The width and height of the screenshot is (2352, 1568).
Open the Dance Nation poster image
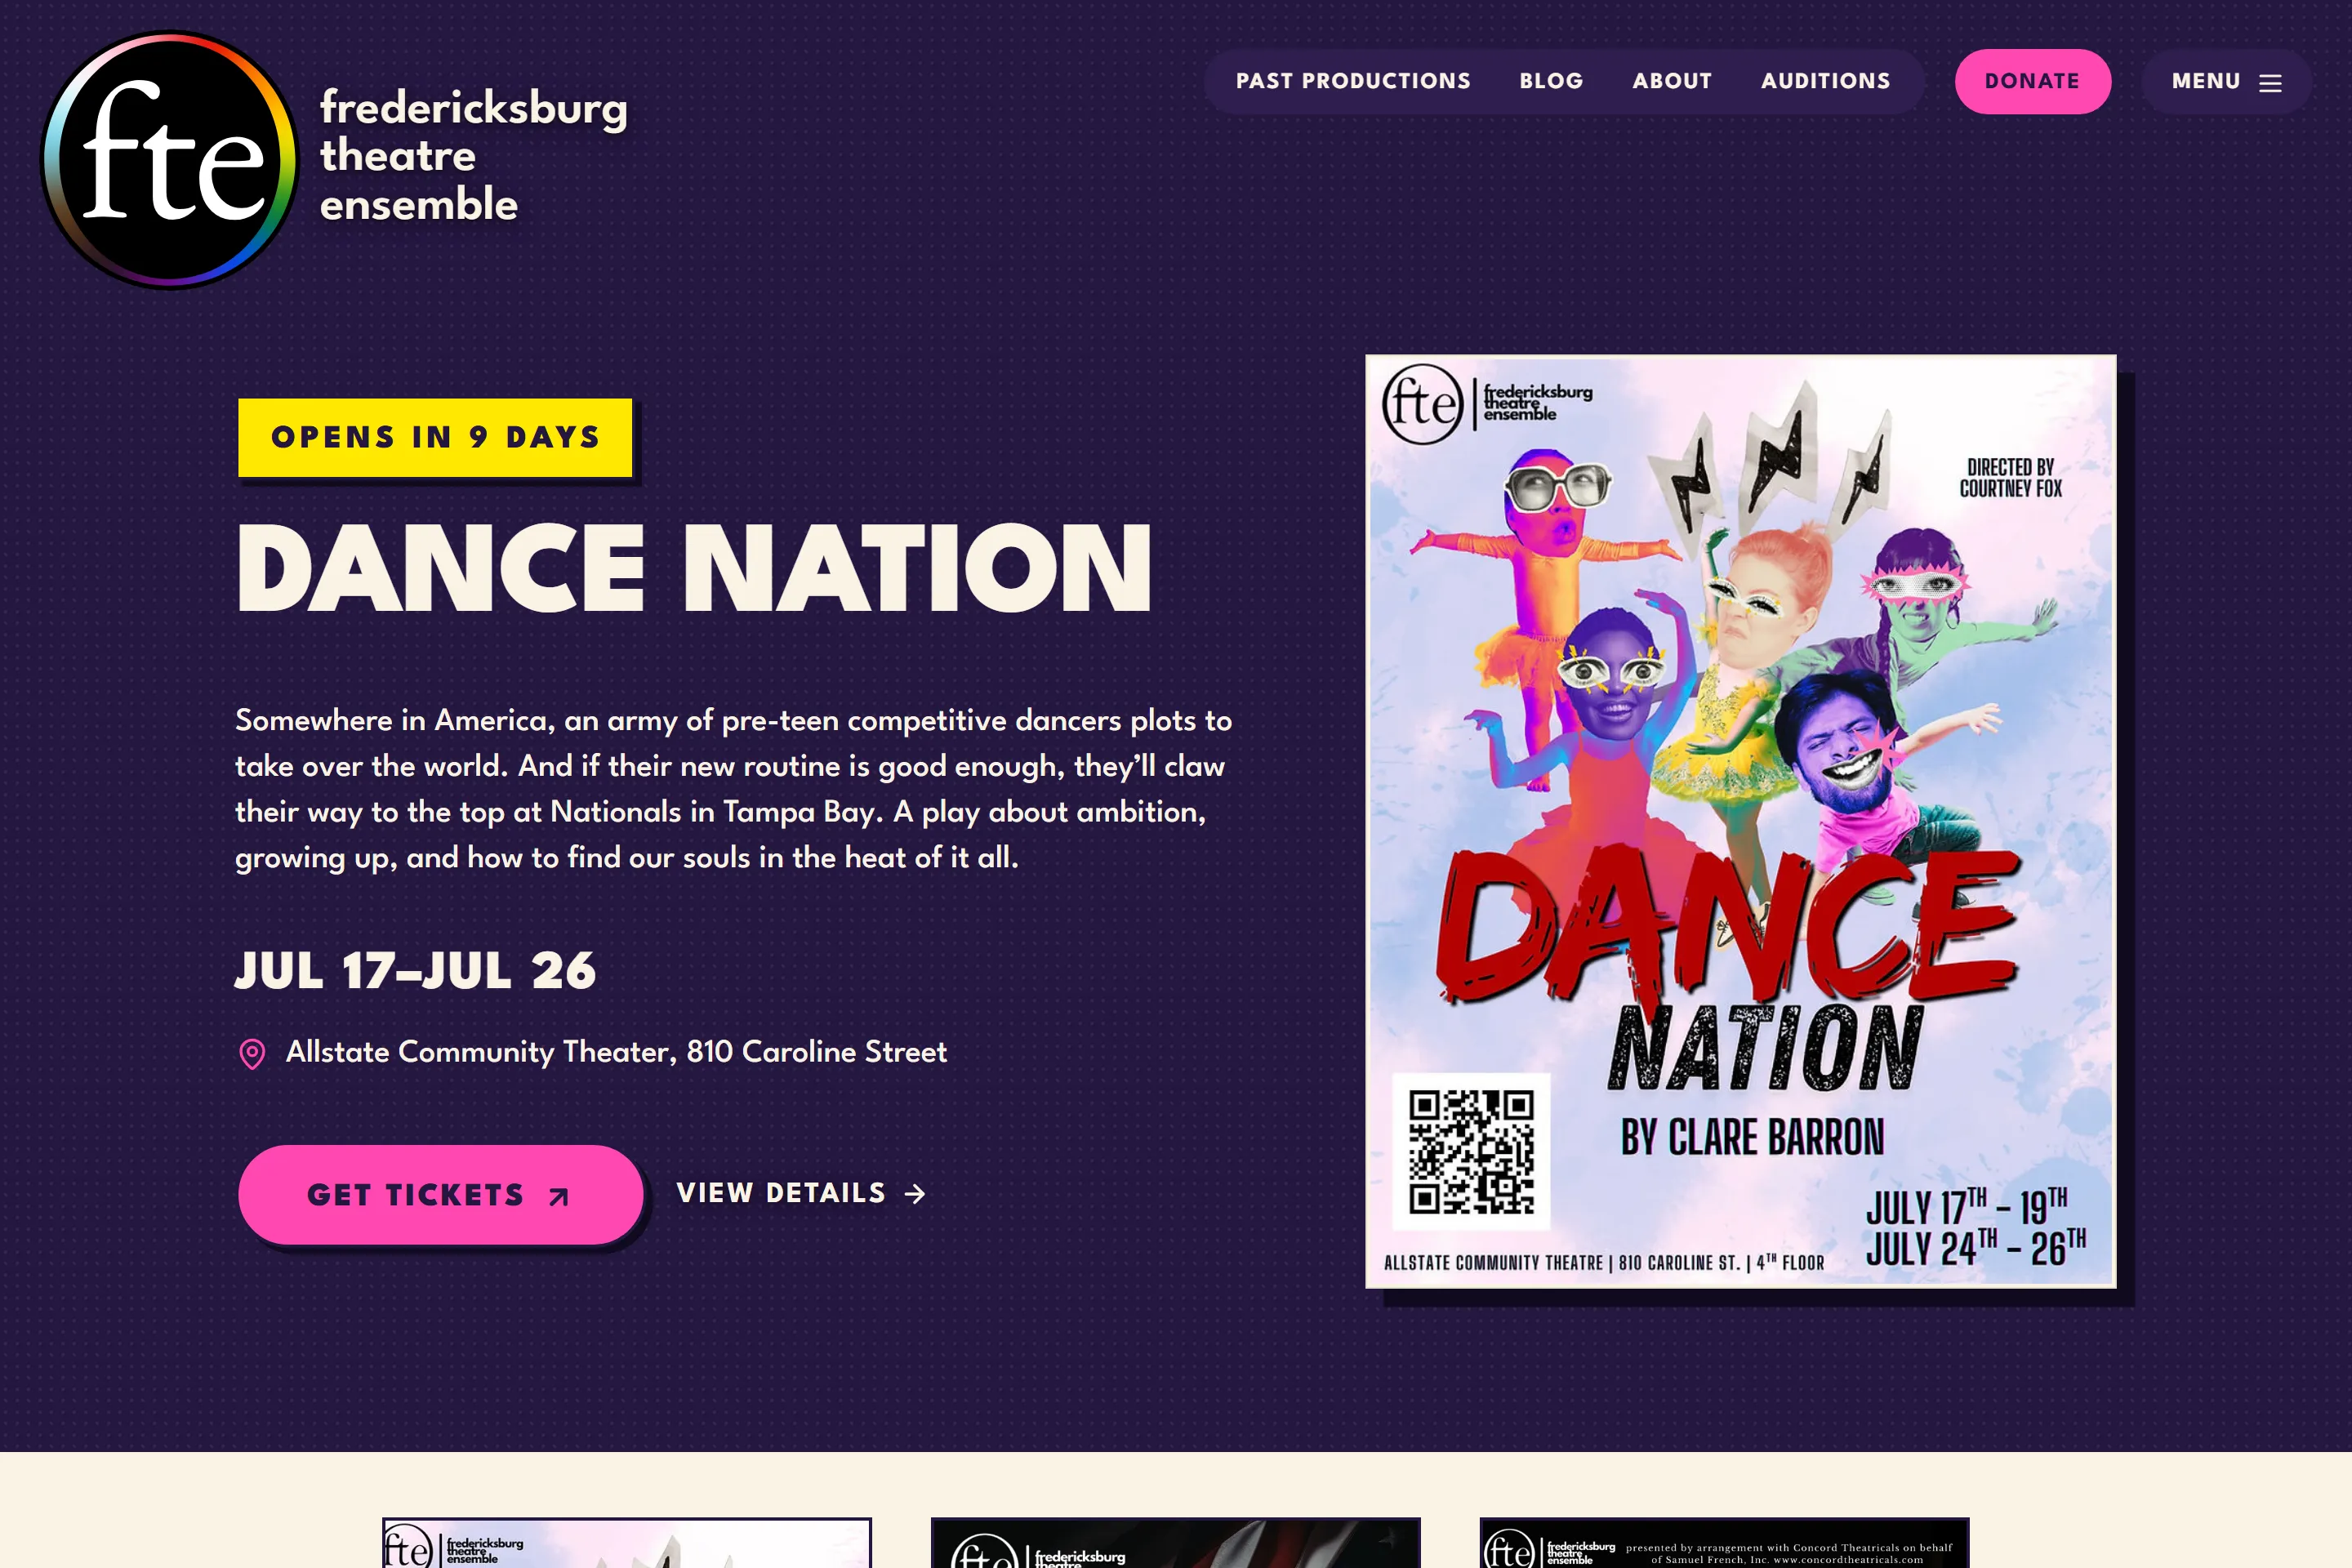pyautogui.click(x=1740, y=821)
